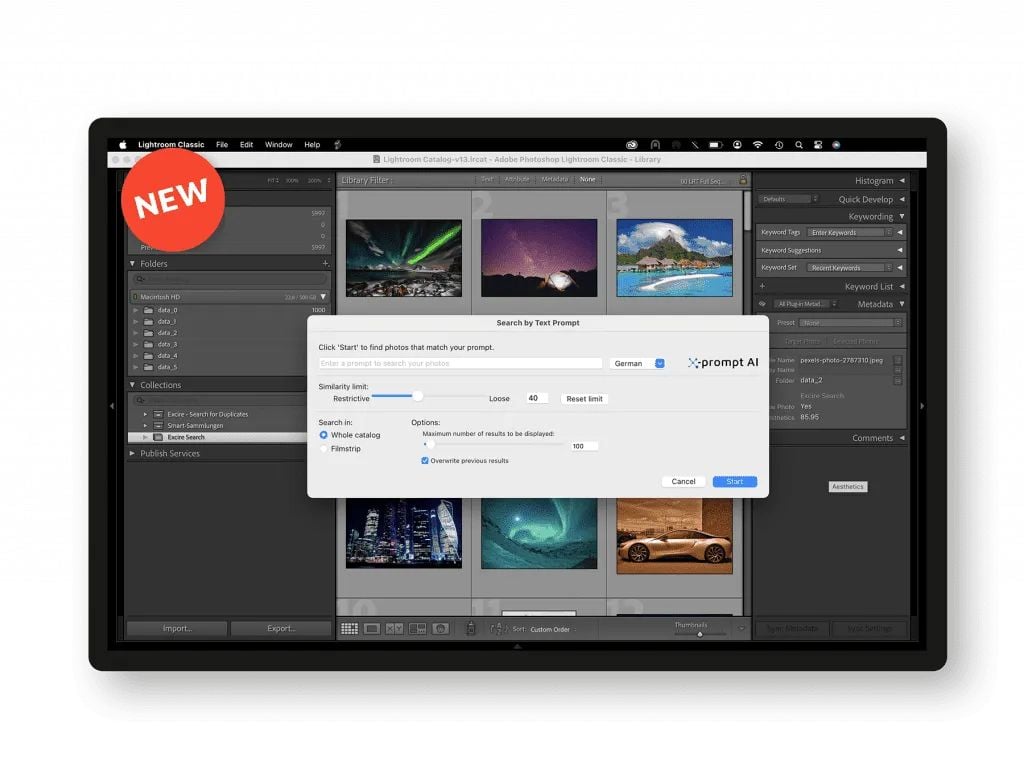Image resolution: width=1024 pixels, height=761 pixels.
Task: Open the Apple menu
Action: (122, 145)
